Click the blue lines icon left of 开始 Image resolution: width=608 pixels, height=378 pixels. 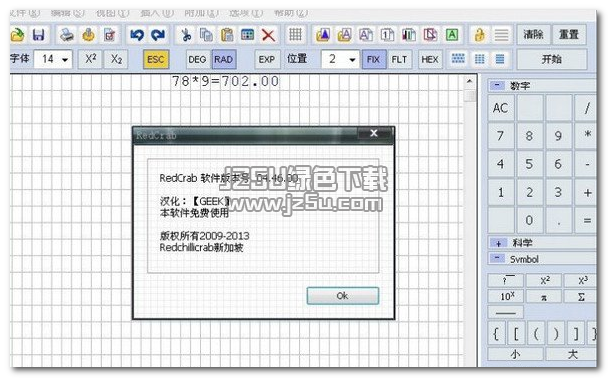[500, 59]
